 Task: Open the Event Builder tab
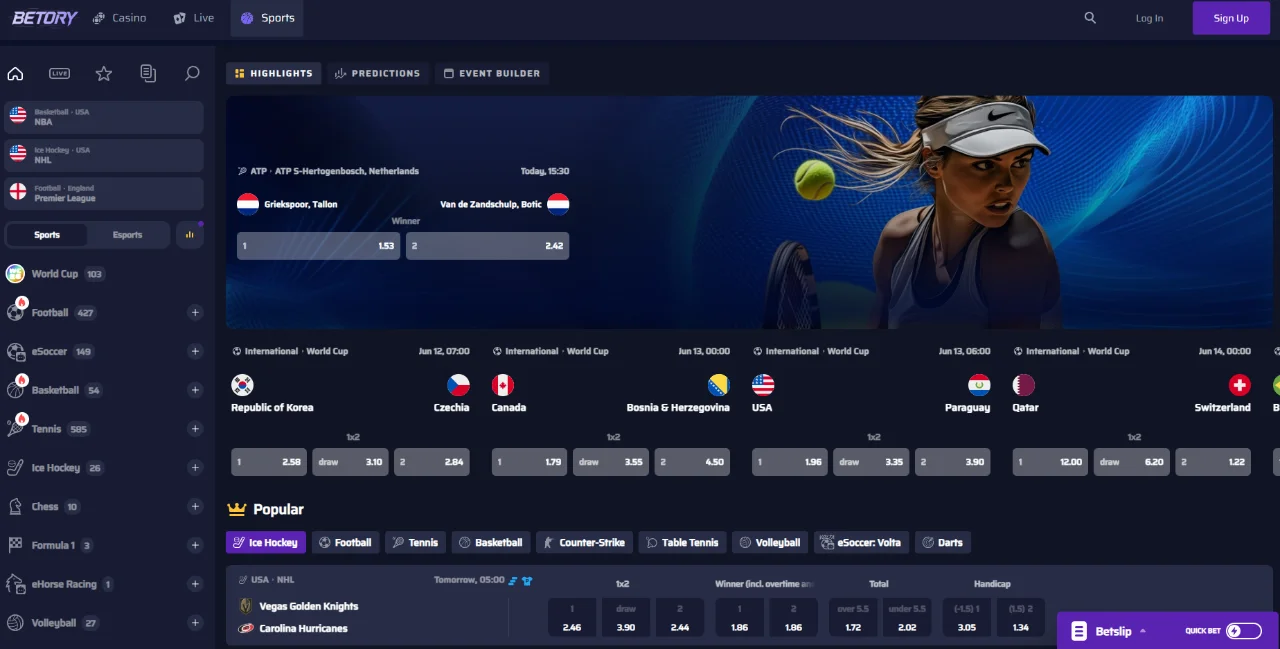click(492, 73)
